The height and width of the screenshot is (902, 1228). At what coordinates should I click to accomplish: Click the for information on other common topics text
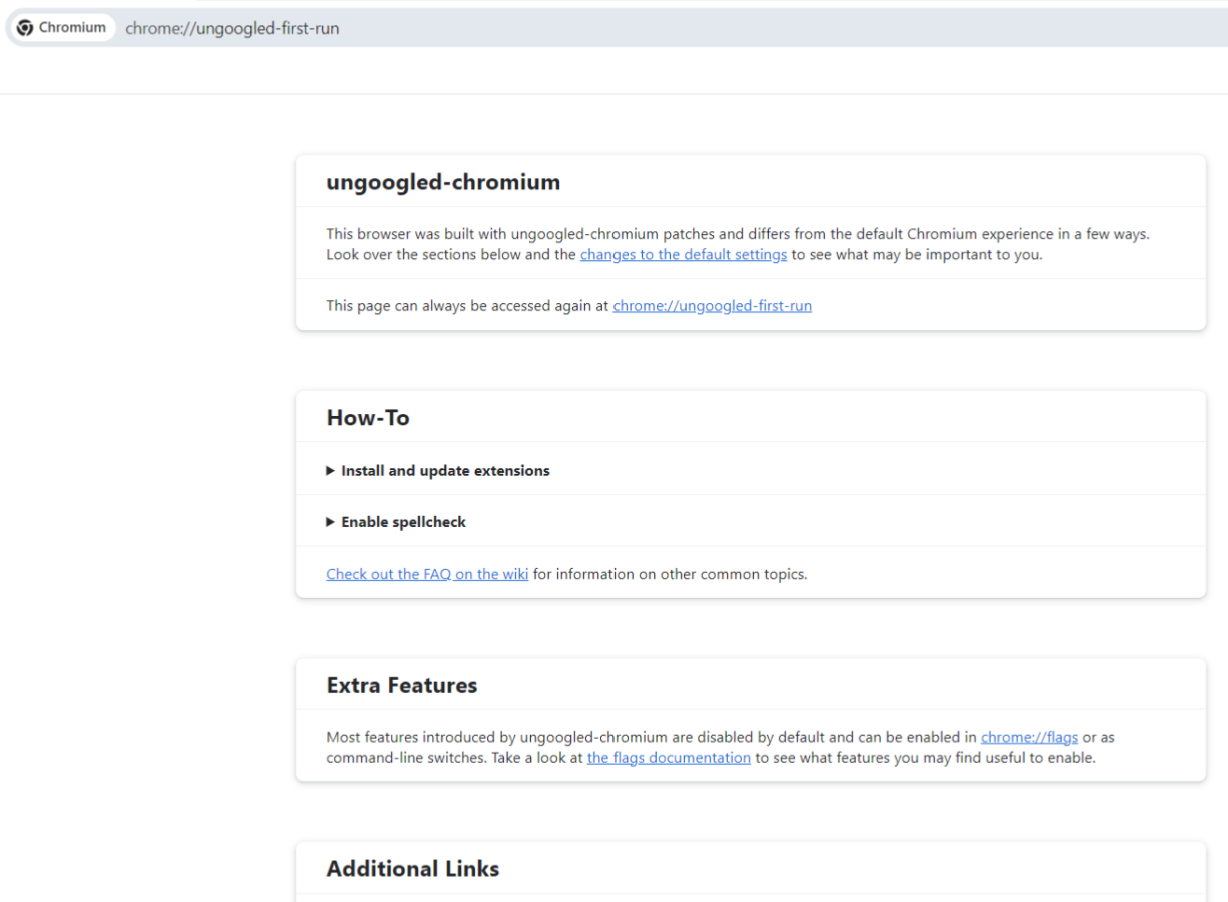point(670,574)
